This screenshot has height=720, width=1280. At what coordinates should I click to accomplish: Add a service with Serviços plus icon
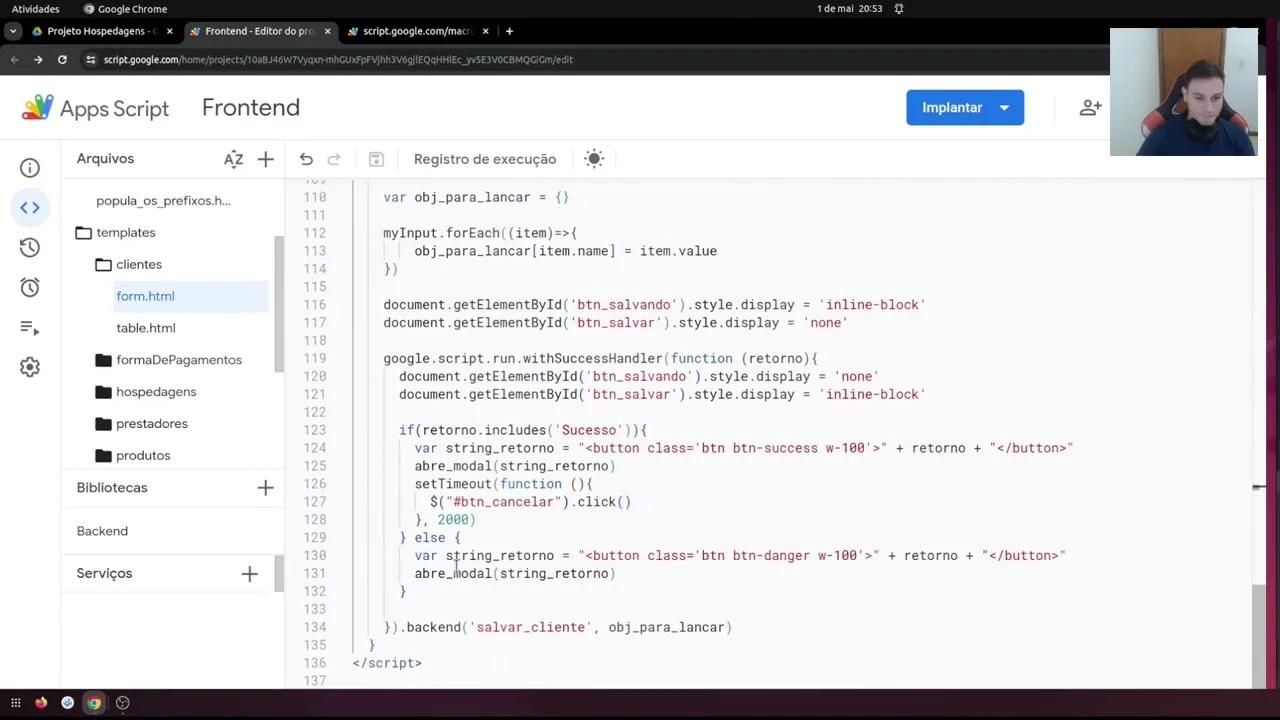pos(249,574)
